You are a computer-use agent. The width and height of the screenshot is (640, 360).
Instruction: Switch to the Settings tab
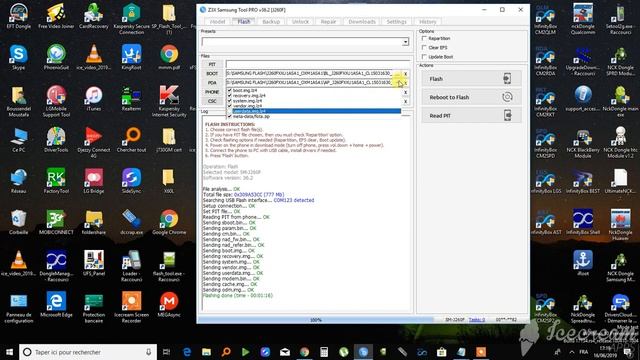[x=397, y=22]
